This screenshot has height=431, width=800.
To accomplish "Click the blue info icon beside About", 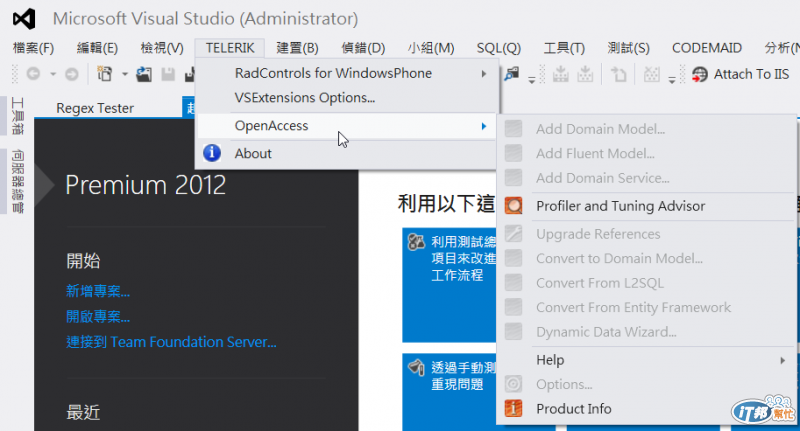I will [212, 153].
